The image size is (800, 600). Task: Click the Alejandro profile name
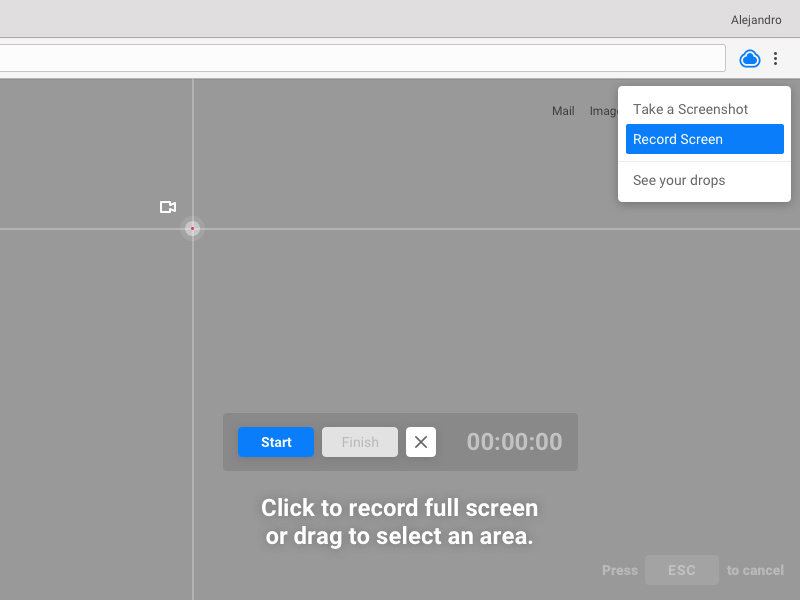point(756,20)
